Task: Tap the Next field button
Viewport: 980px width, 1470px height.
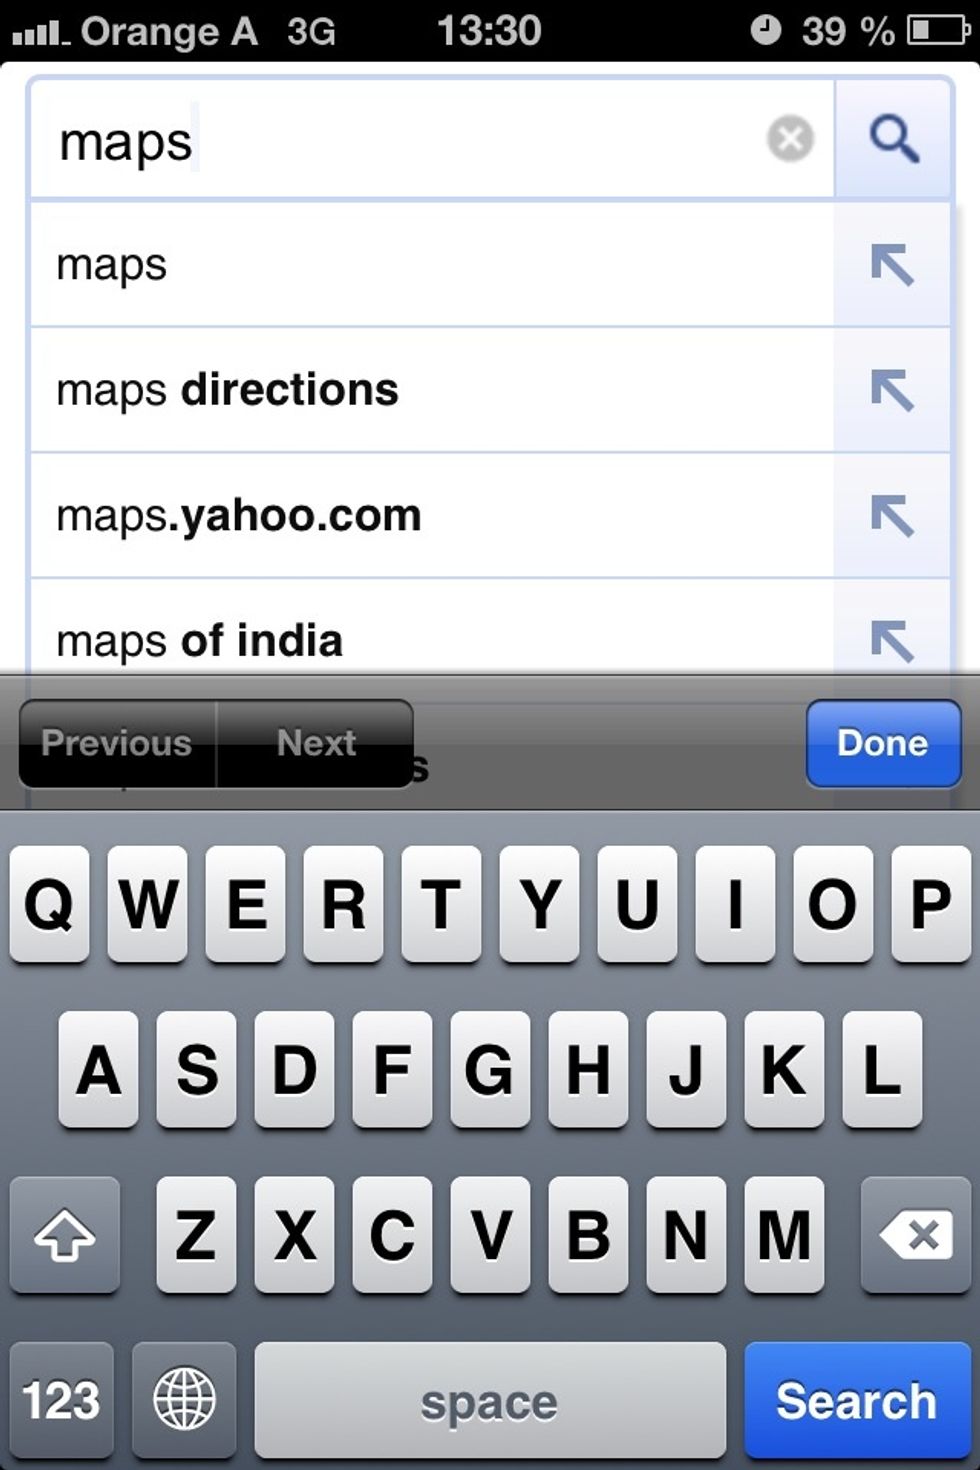Action: pyautogui.click(x=315, y=743)
